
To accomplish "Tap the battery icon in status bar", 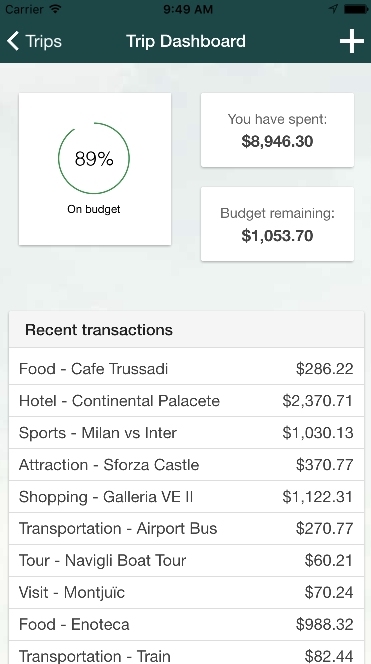I will click(x=356, y=9).
